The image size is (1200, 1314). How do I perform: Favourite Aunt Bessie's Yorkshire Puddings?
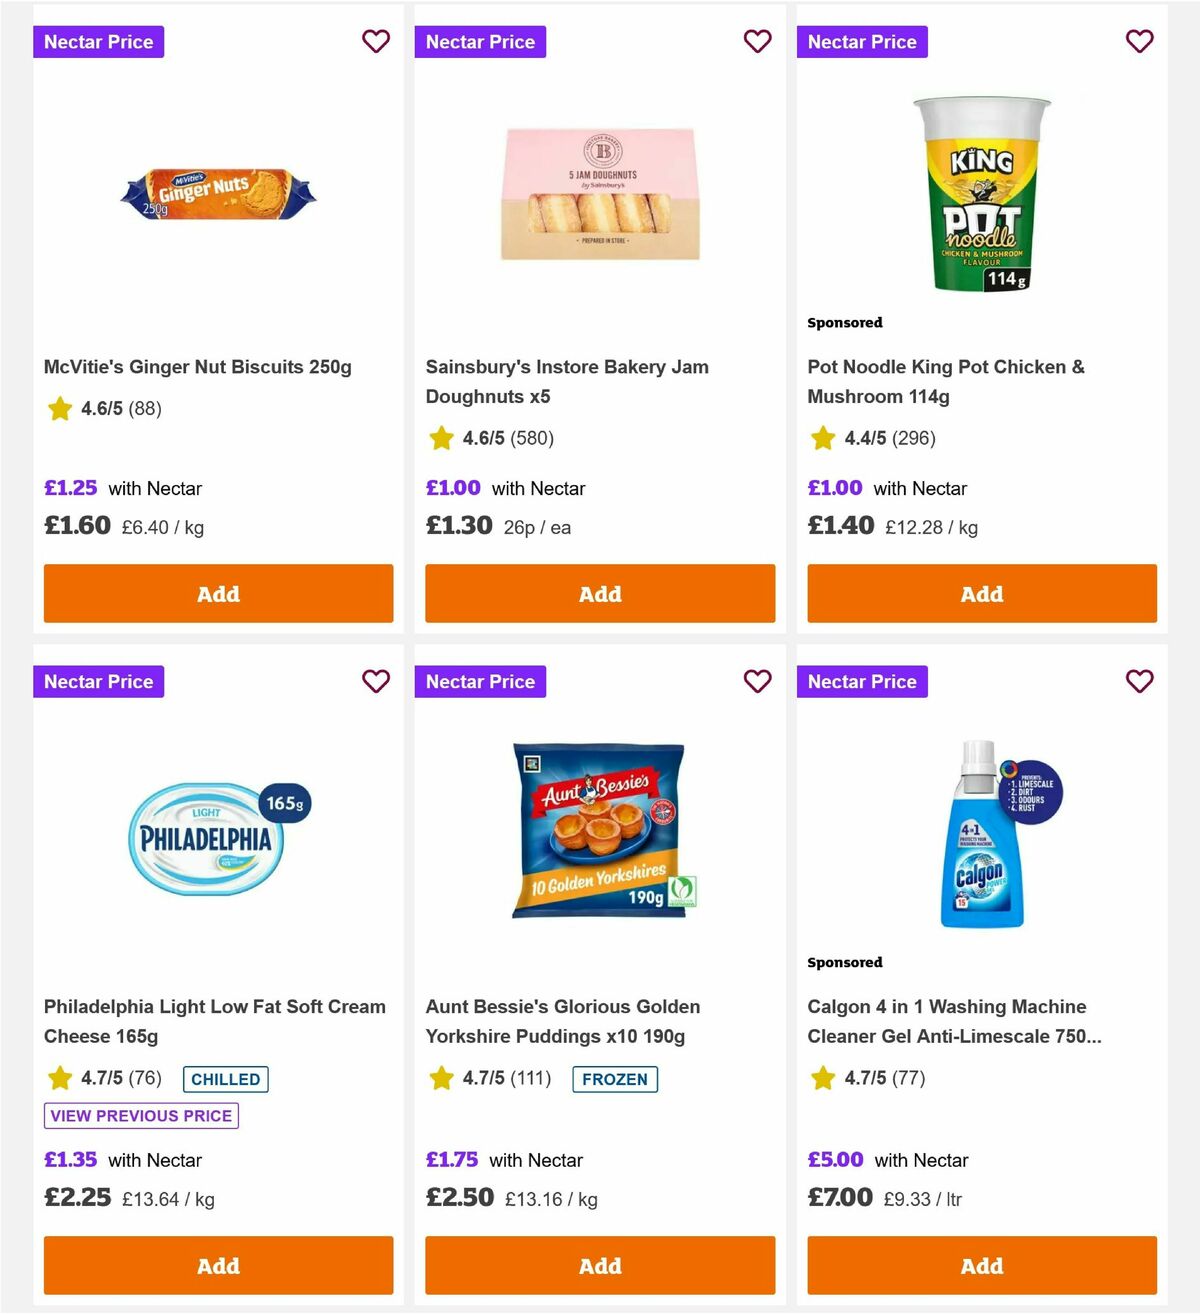coord(758,681)
